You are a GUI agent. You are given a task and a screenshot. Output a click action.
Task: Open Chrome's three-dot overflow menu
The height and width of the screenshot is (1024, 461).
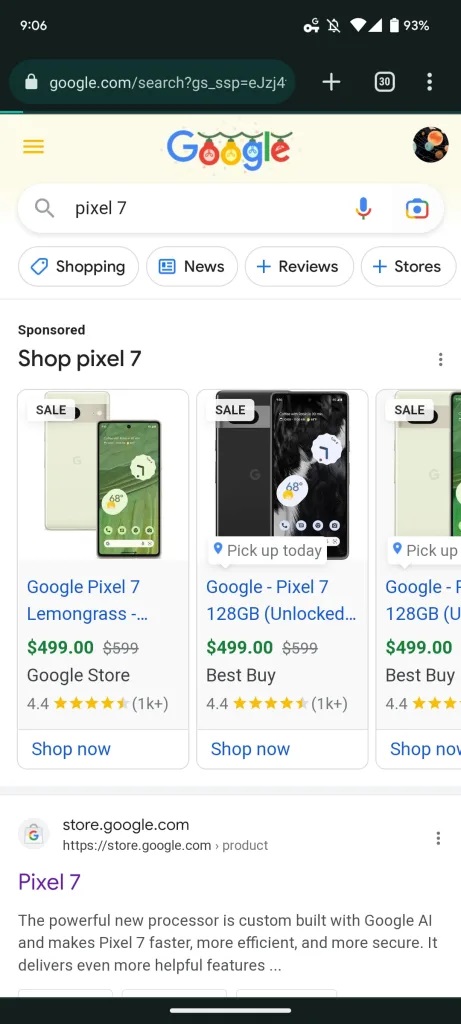point(429,82)
